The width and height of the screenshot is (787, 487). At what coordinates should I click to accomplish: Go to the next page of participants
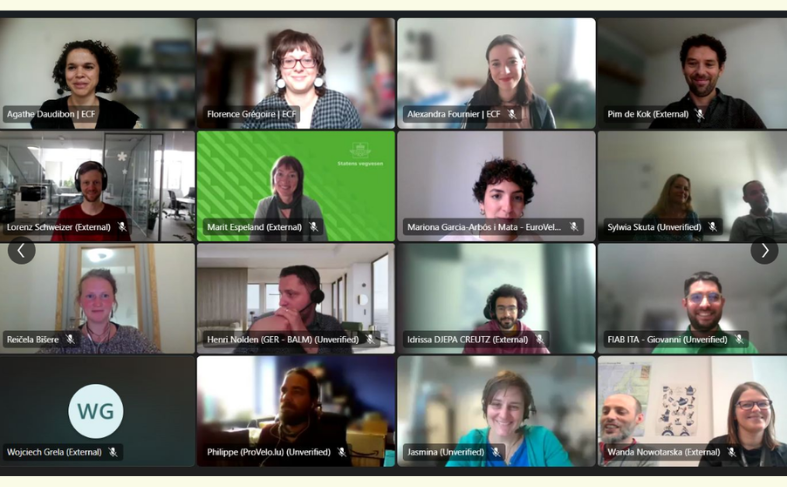click(764, 251)
